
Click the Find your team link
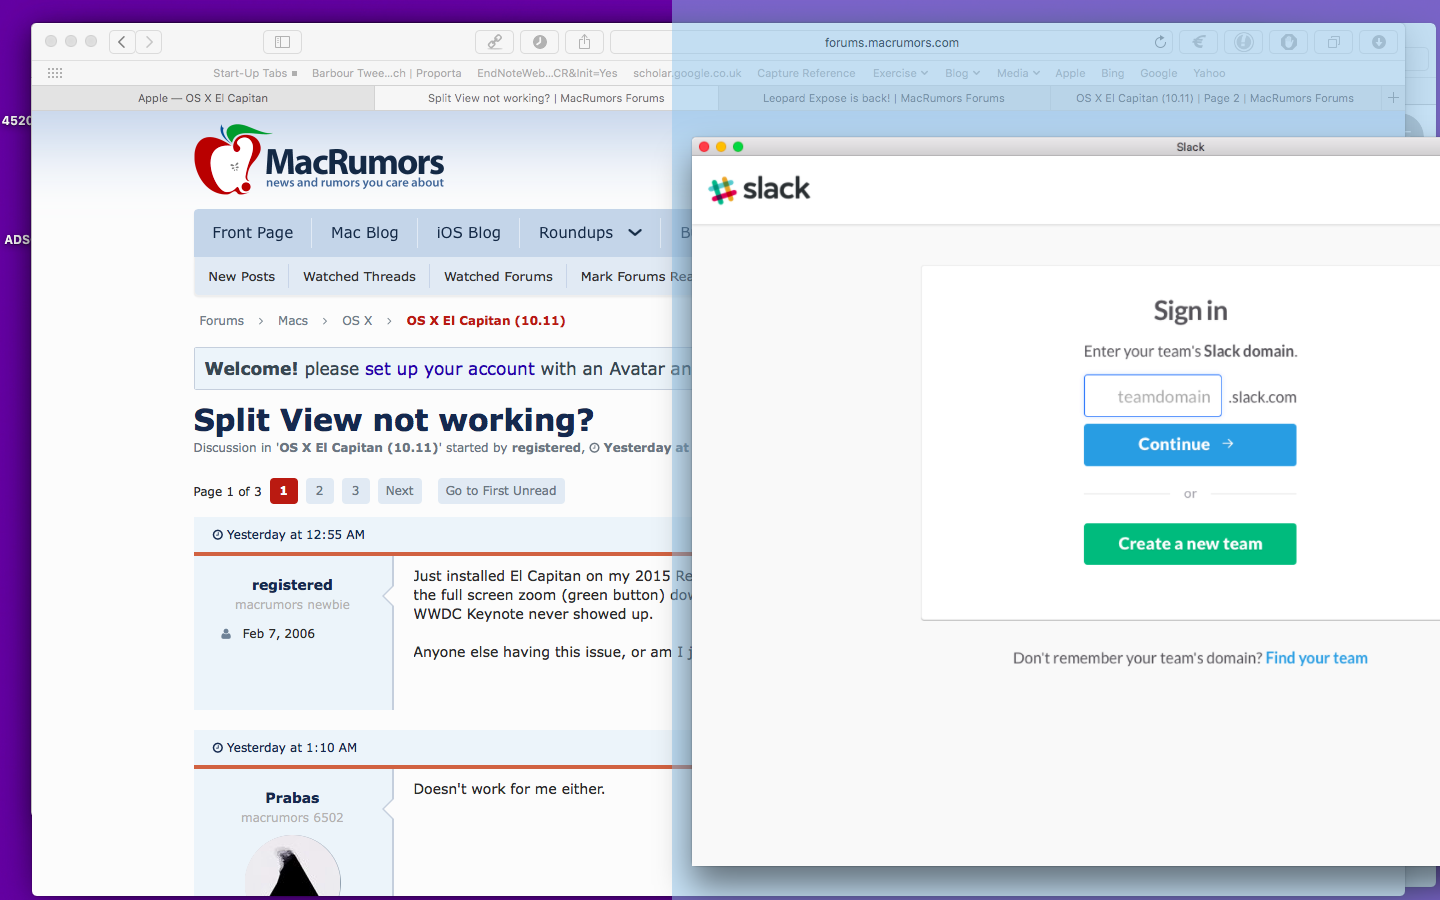pyautogui.click(x=1316, y=658)
